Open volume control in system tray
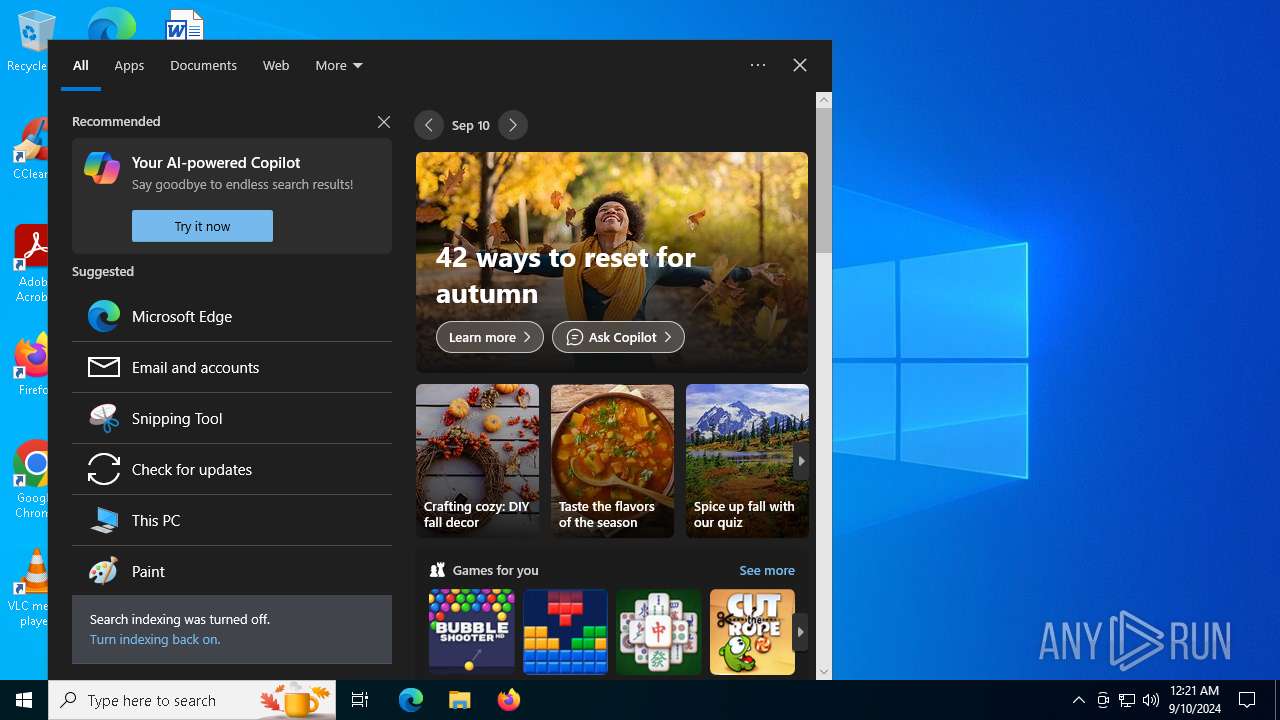The height and width of the screenshot is (720, 1280). point(1151,700)
